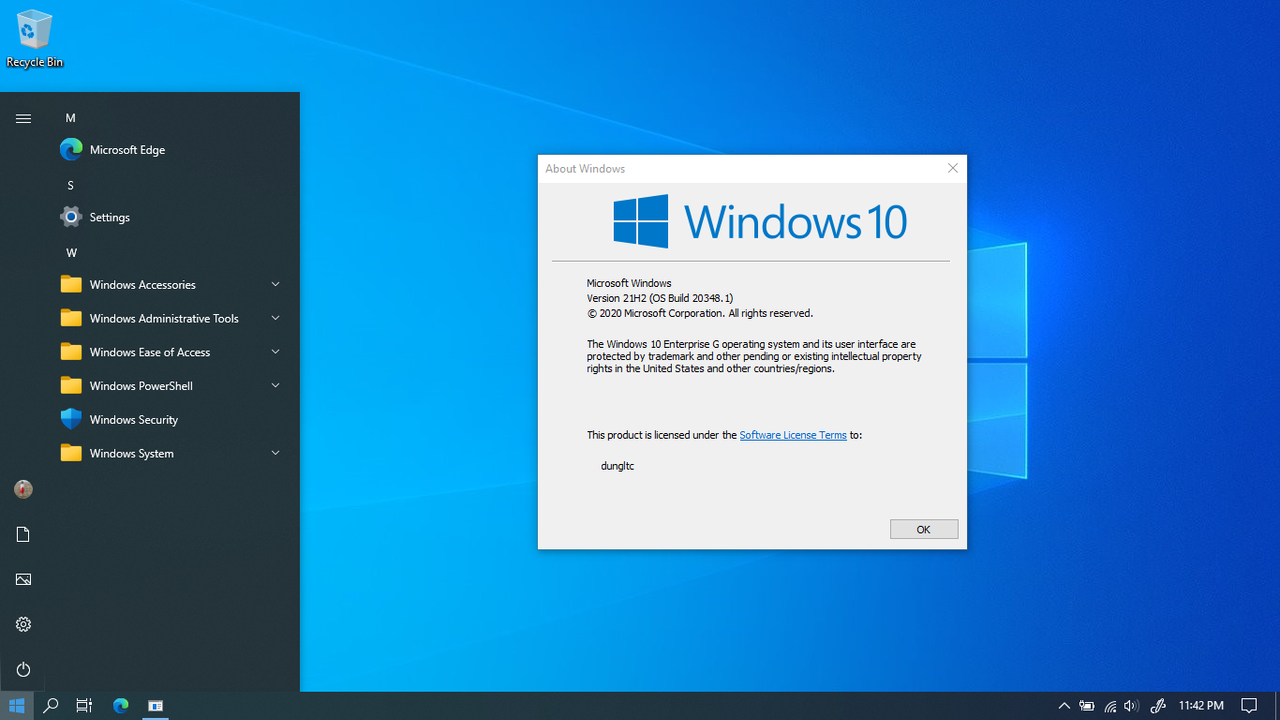
Task: Open Documents from the Start side rail
Action: (23, 535)
